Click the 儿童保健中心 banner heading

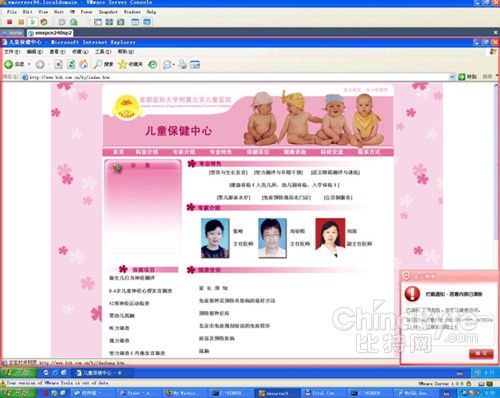pyautogui.click(x=178, y=131)
